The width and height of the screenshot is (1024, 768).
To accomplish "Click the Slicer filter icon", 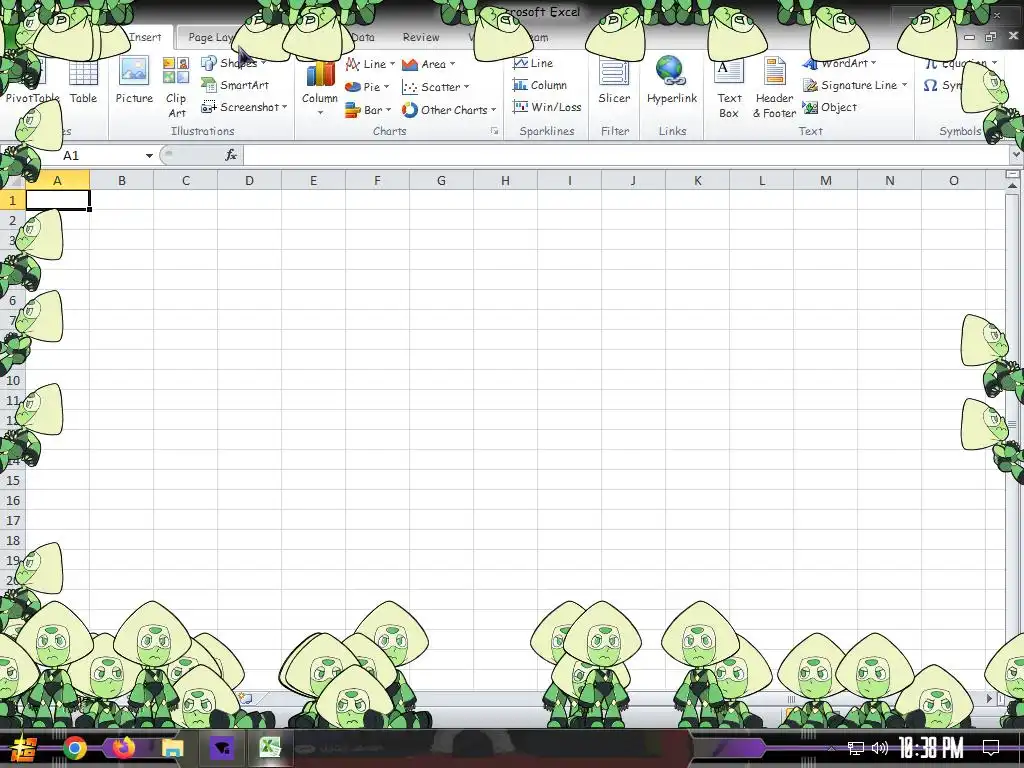I will pos(615,82).
